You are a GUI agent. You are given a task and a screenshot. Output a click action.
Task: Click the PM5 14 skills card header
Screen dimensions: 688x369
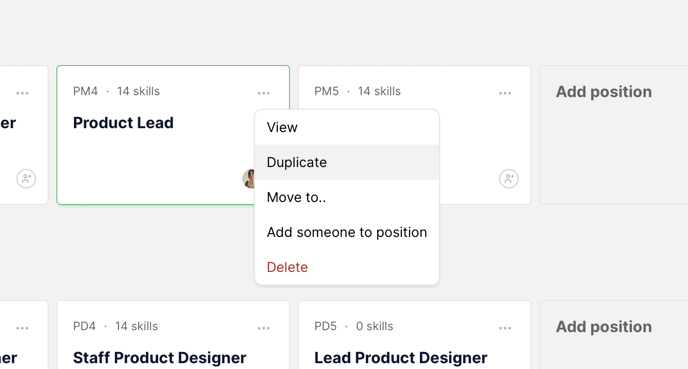357,91
